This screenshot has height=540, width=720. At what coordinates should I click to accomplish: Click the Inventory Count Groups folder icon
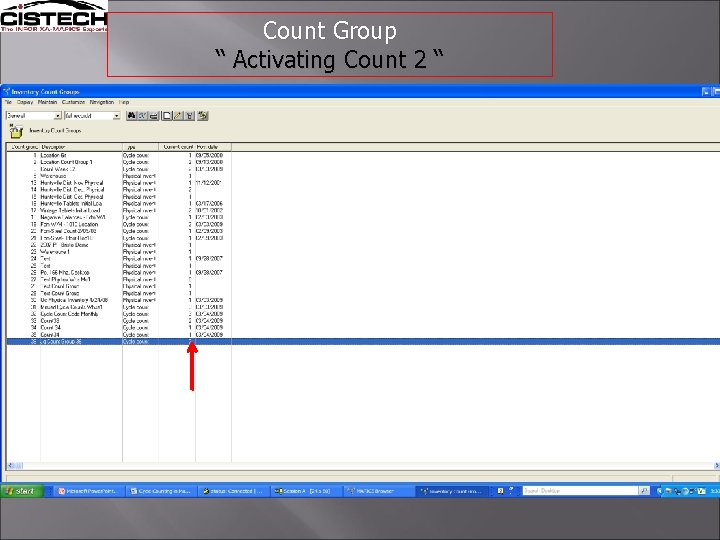click(16, 131)
